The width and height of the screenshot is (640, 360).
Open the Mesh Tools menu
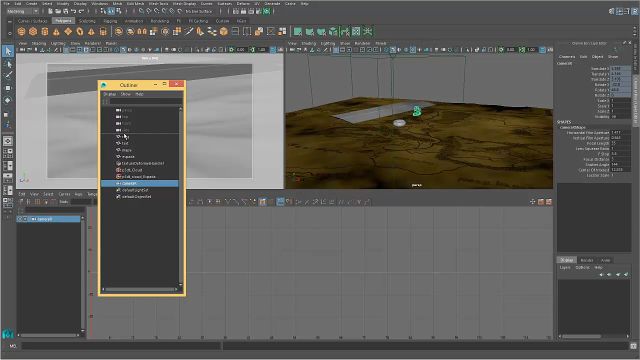click(158, 4)
